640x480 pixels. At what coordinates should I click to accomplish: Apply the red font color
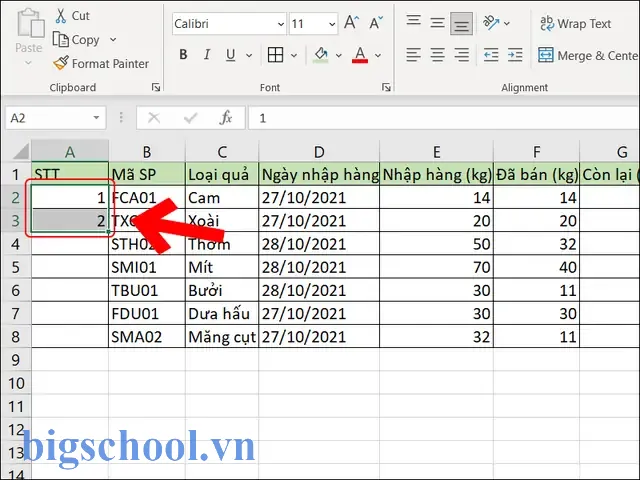click(360, 54)
